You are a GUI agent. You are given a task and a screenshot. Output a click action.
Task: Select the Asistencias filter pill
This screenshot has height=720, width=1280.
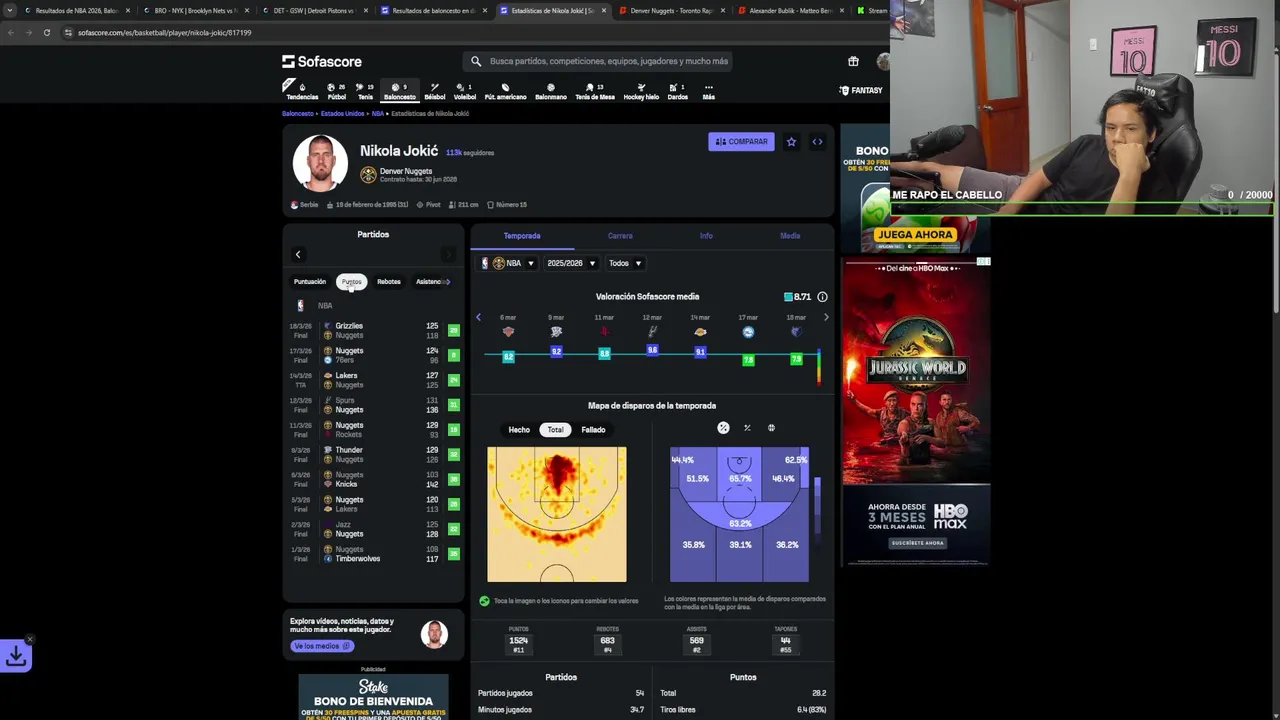(x=429, y=282)
